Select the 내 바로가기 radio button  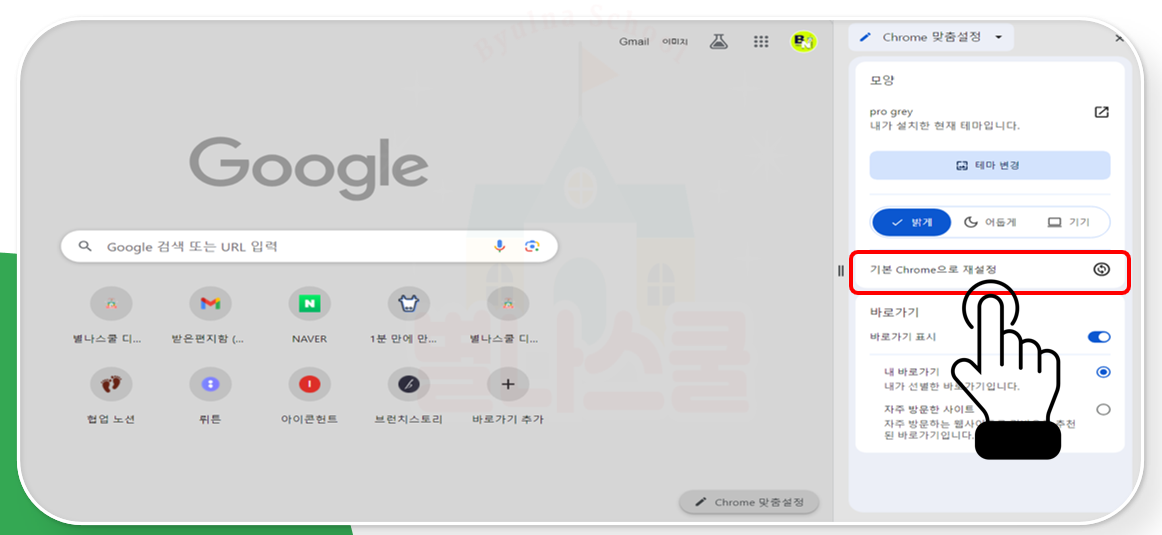(x=1103, y=372)
